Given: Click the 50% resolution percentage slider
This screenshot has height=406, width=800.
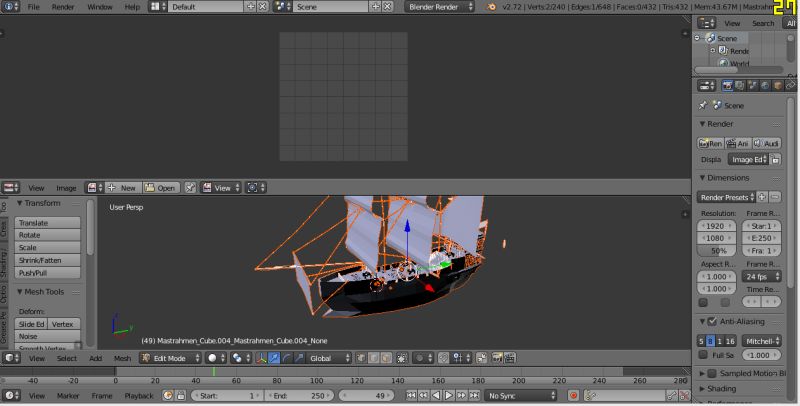Looking at the screenshot, I should (716, 250).
